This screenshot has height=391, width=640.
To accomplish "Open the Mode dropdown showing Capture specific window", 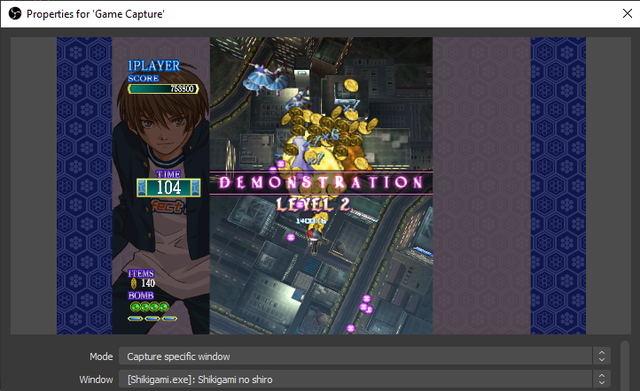I will point(364,356).
